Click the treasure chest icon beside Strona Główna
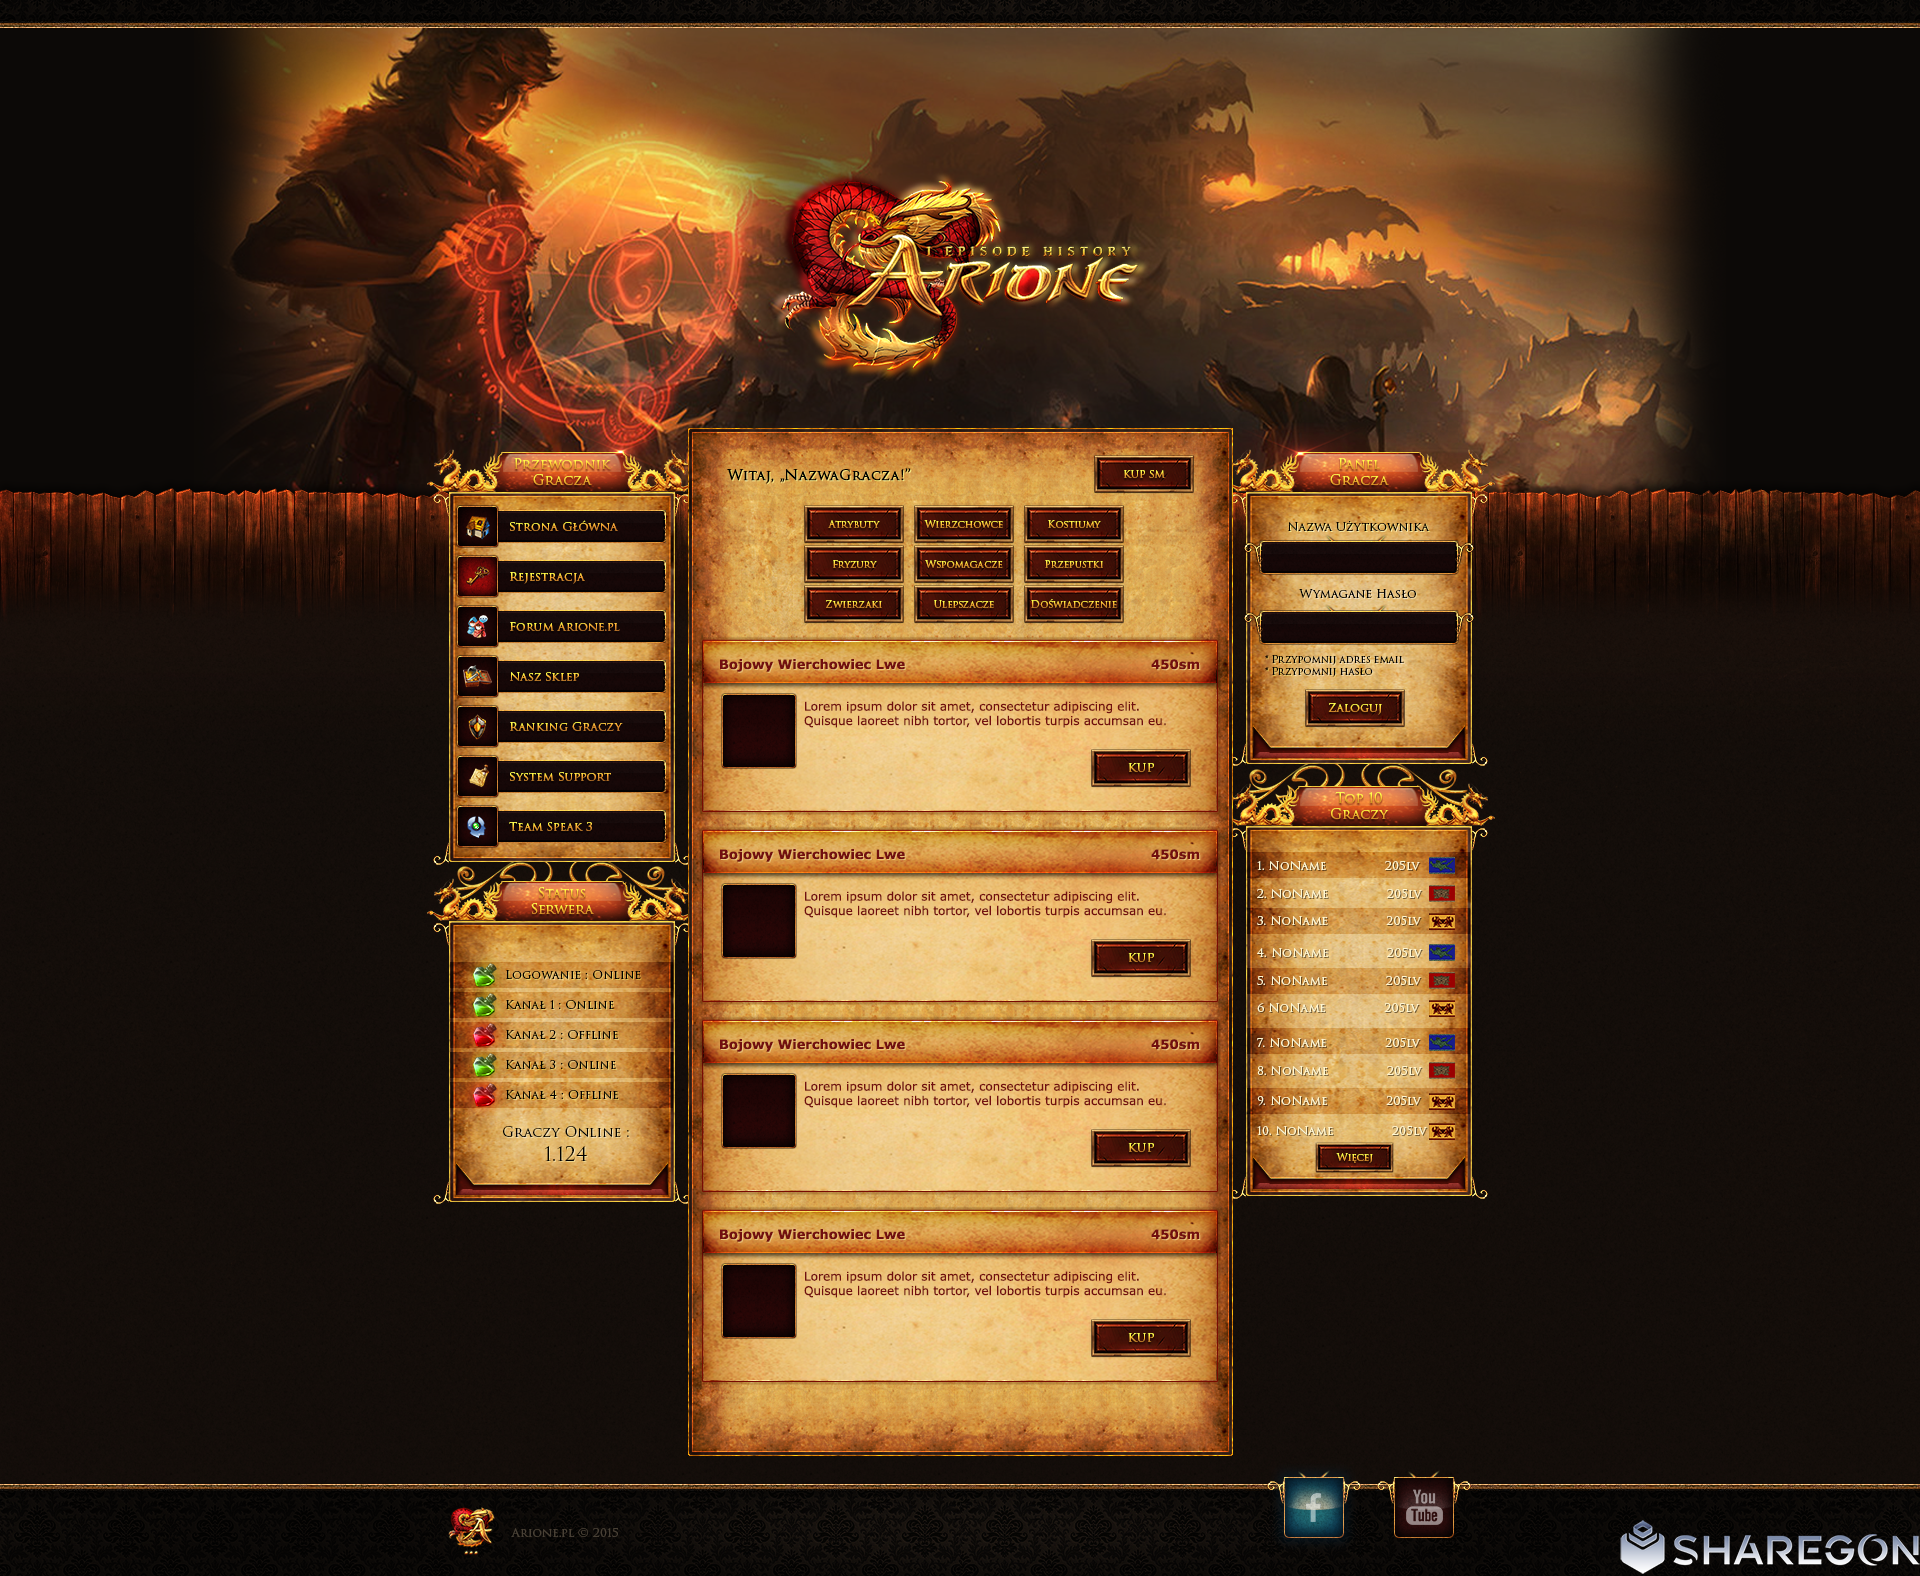 tap(478, 526)
